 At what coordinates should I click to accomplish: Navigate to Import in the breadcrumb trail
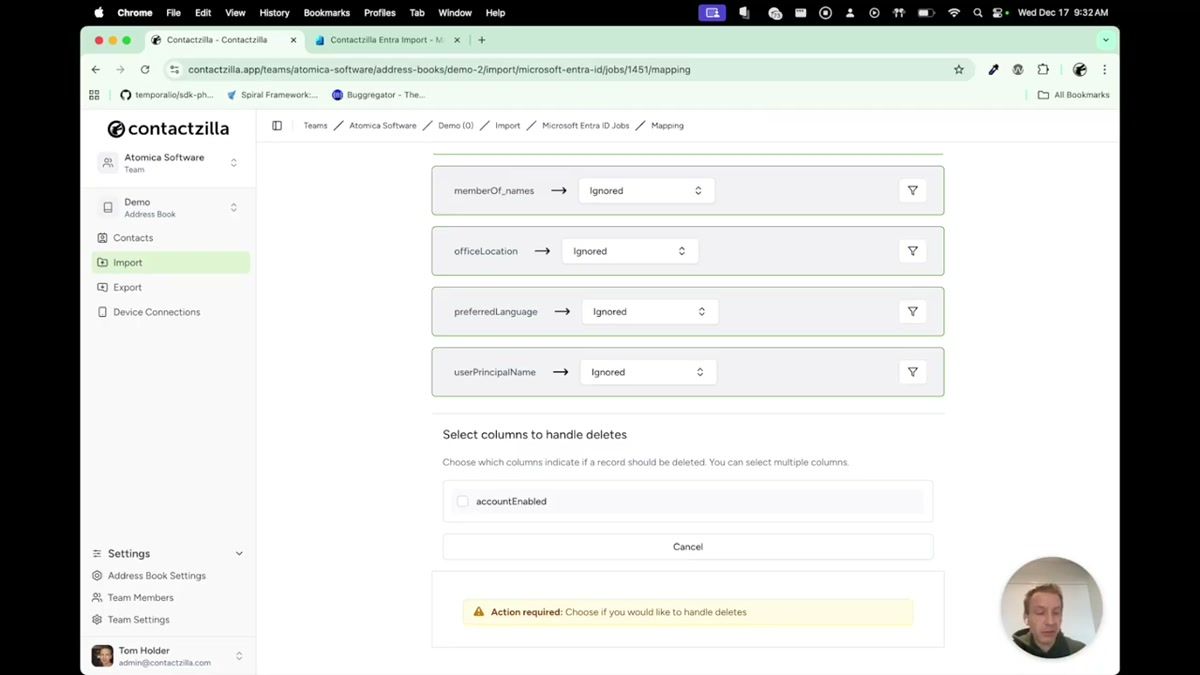(x=507, y=125)
